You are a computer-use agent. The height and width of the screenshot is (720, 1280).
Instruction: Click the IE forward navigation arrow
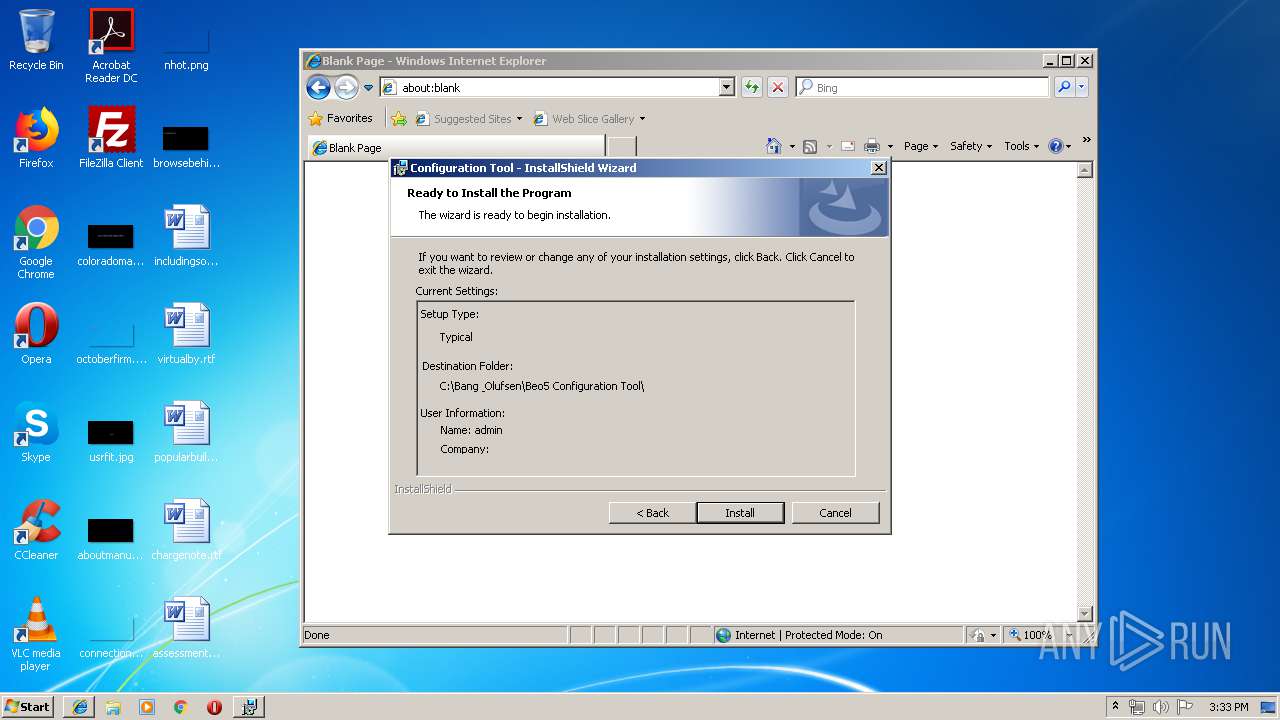coord(346,88)
